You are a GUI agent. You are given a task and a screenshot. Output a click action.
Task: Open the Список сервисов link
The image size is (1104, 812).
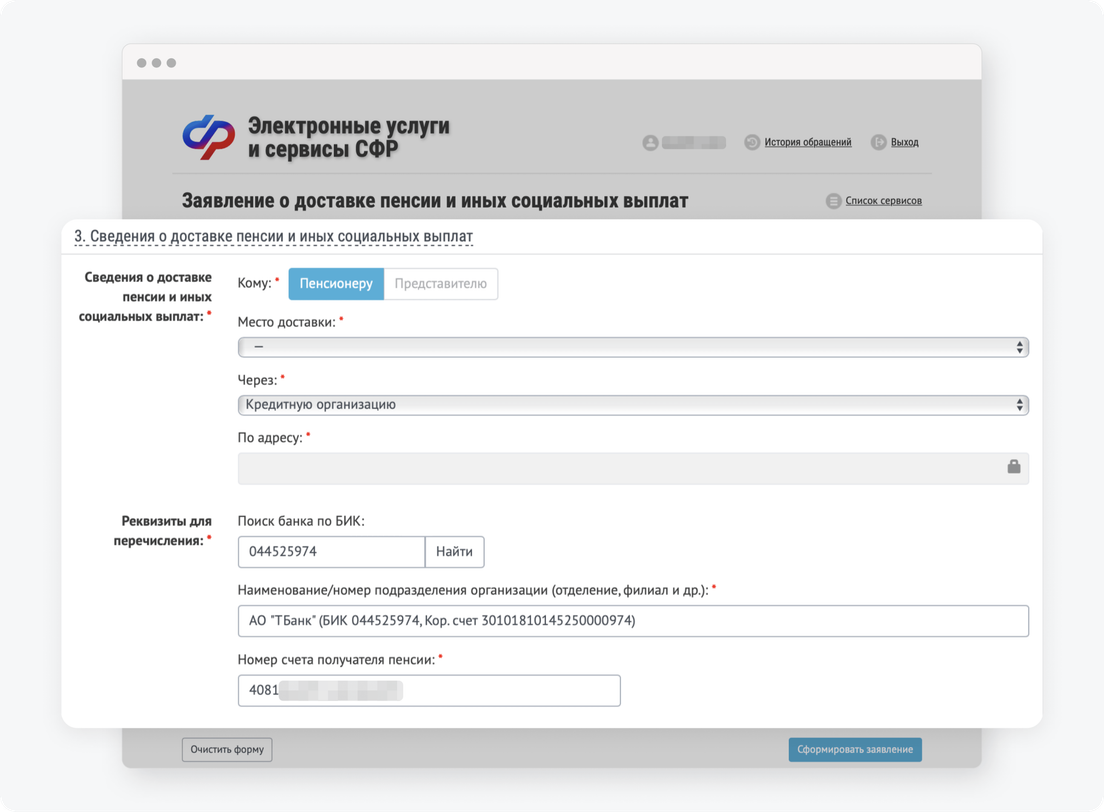(x=884, y=201)
